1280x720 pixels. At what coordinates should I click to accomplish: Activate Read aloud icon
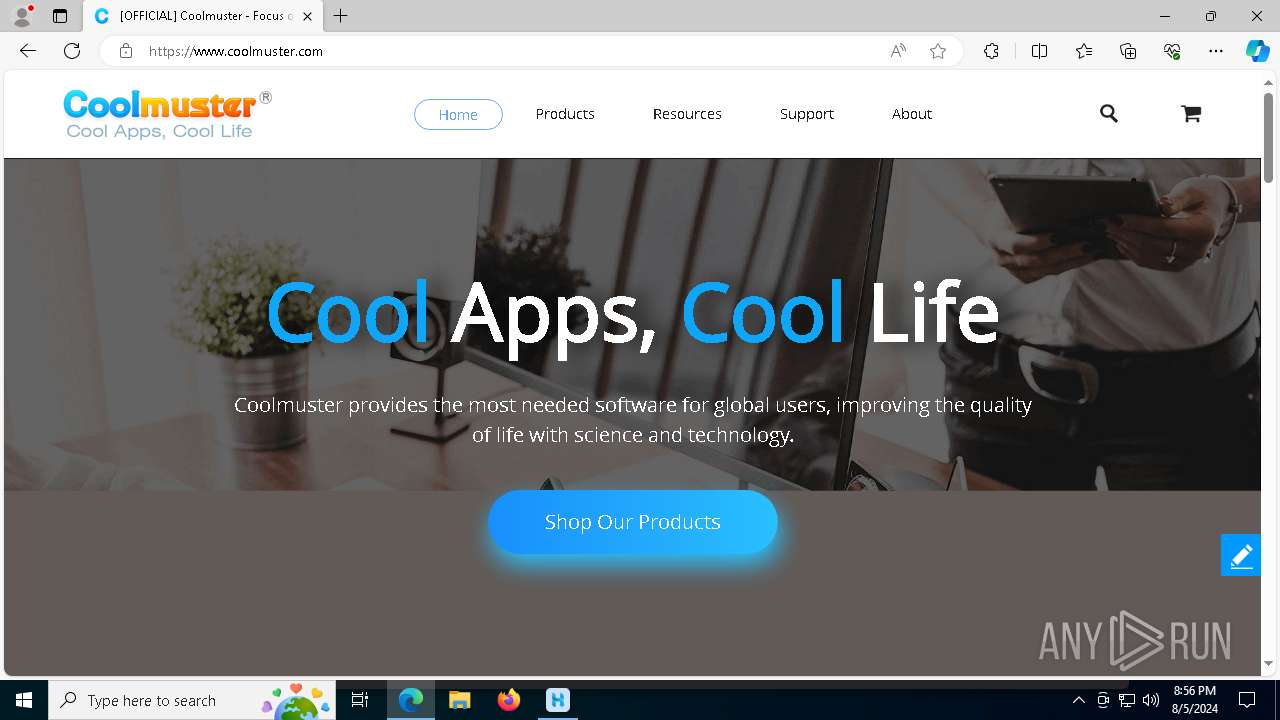click(898, 51)
